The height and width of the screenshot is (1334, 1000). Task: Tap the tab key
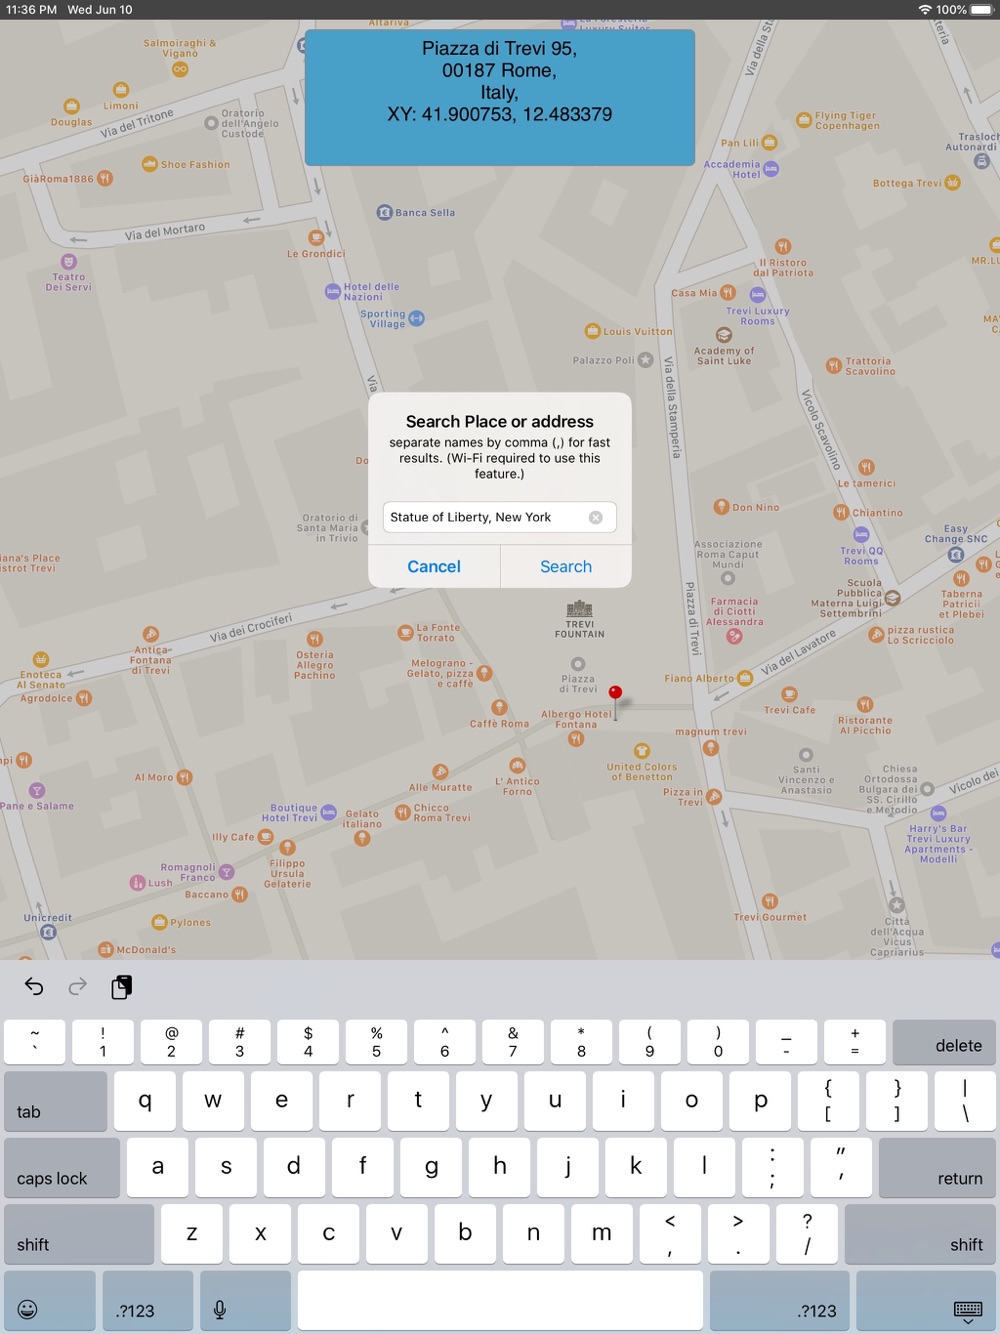click(56, 1101)
